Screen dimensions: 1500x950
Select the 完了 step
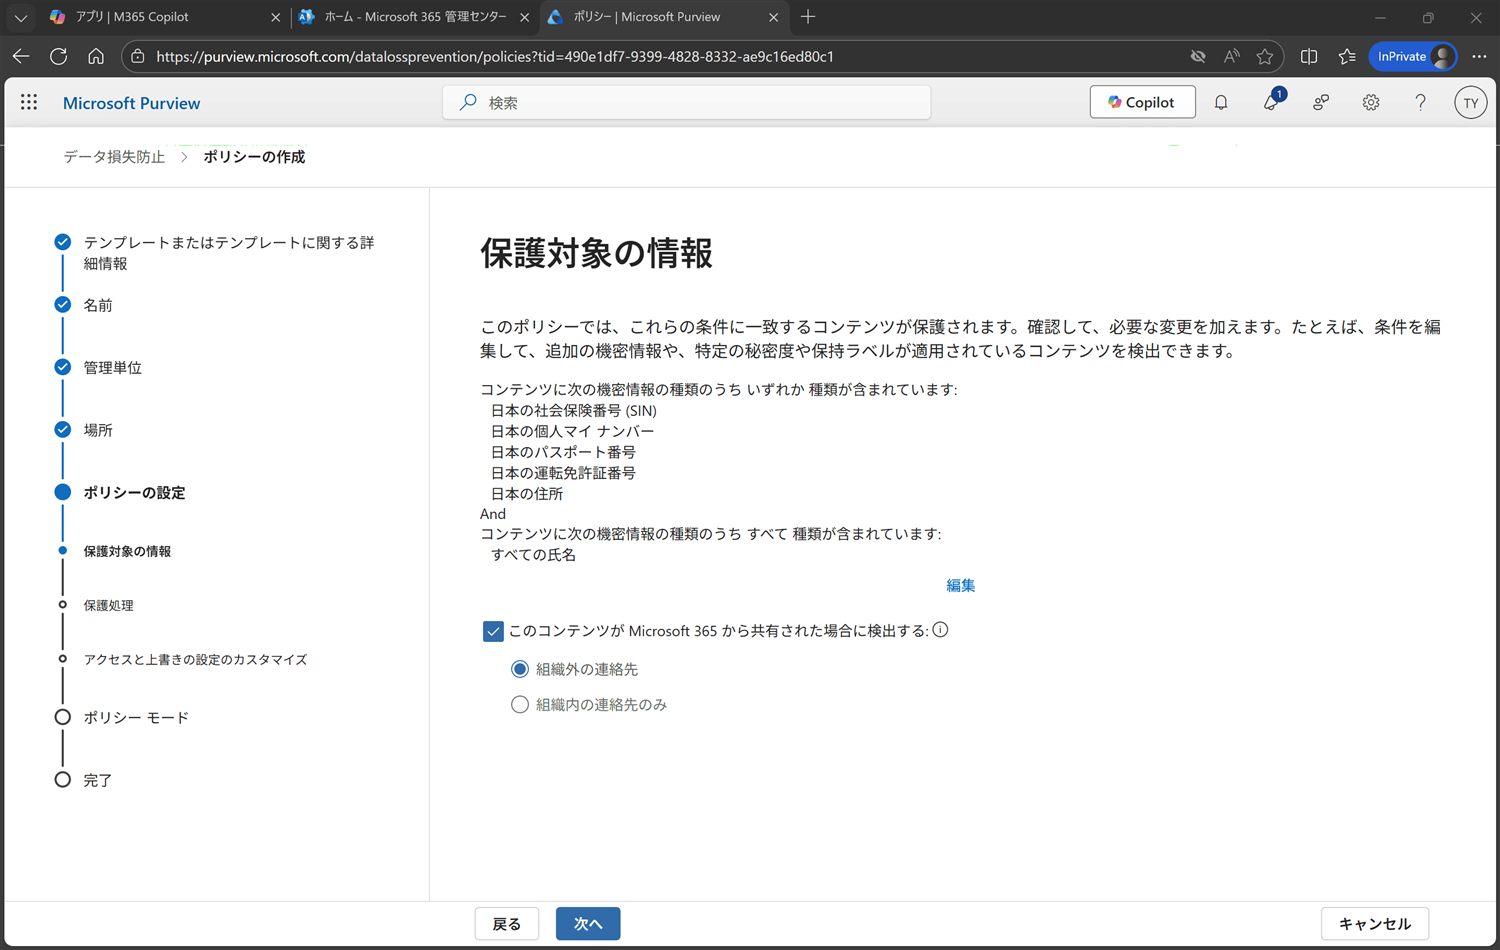tap(98, 780)
